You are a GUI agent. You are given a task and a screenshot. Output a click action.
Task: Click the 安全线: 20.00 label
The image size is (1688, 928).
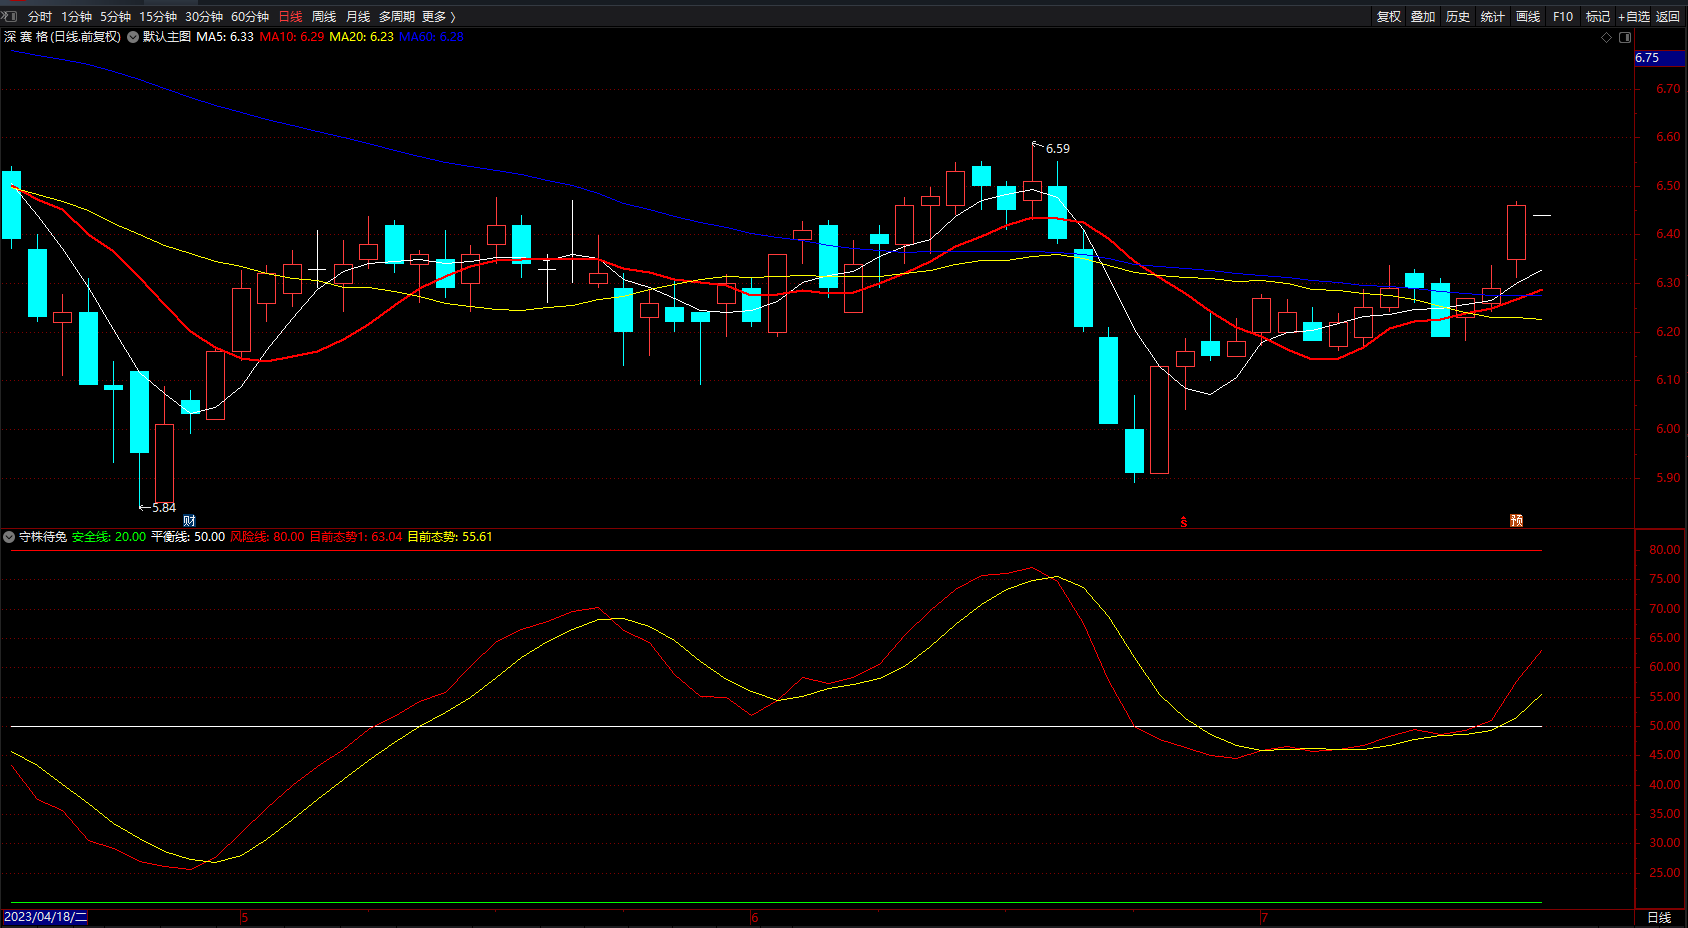[x=109, y=537]
